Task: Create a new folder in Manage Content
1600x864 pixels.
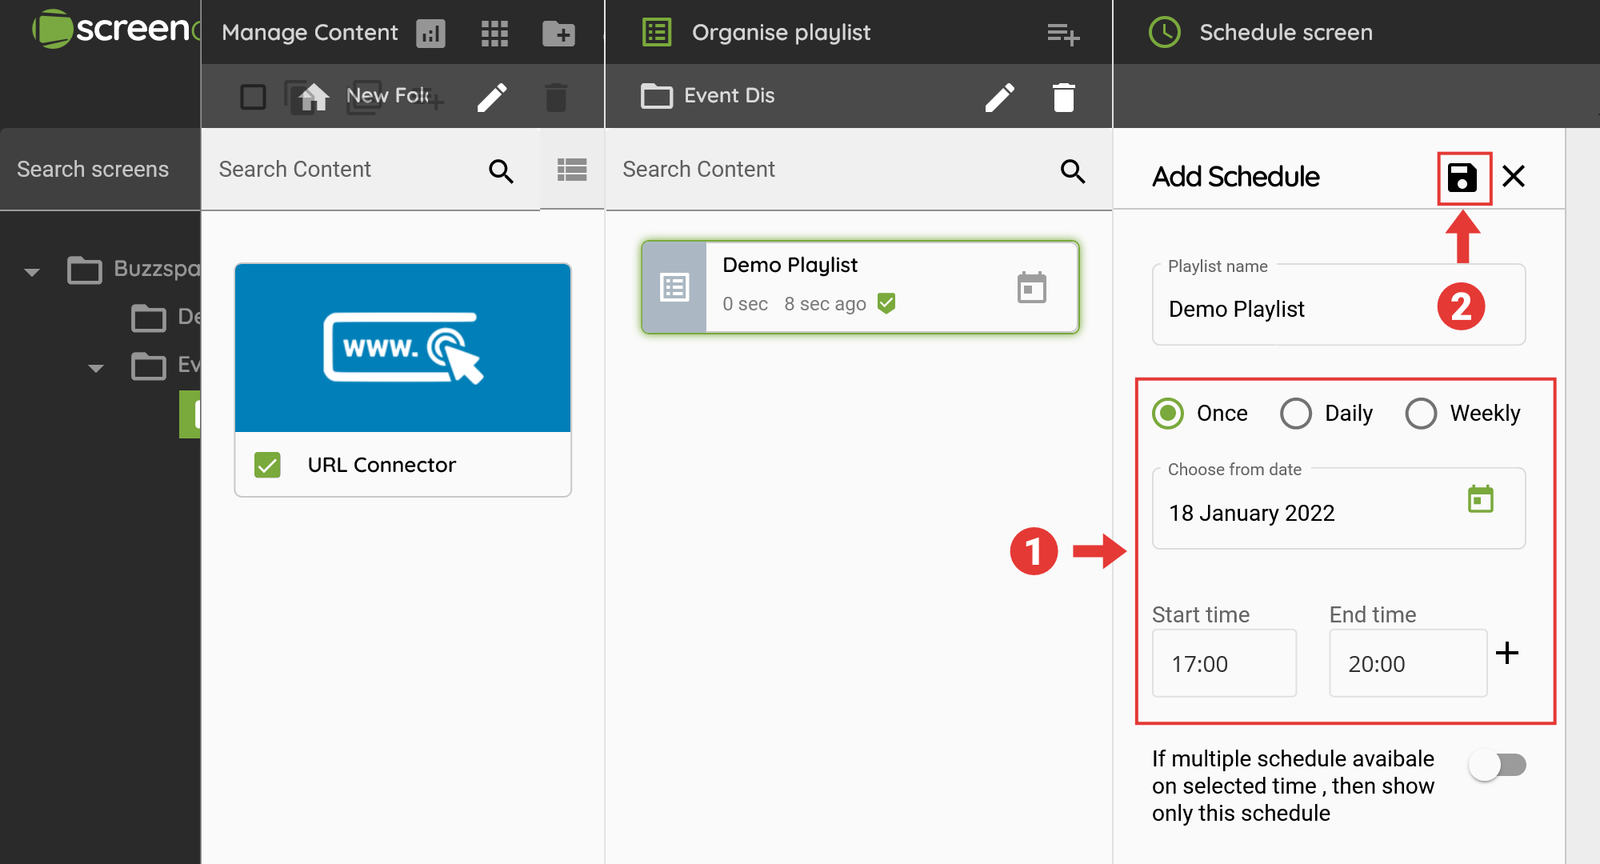Action: click(x=558, y=34)
